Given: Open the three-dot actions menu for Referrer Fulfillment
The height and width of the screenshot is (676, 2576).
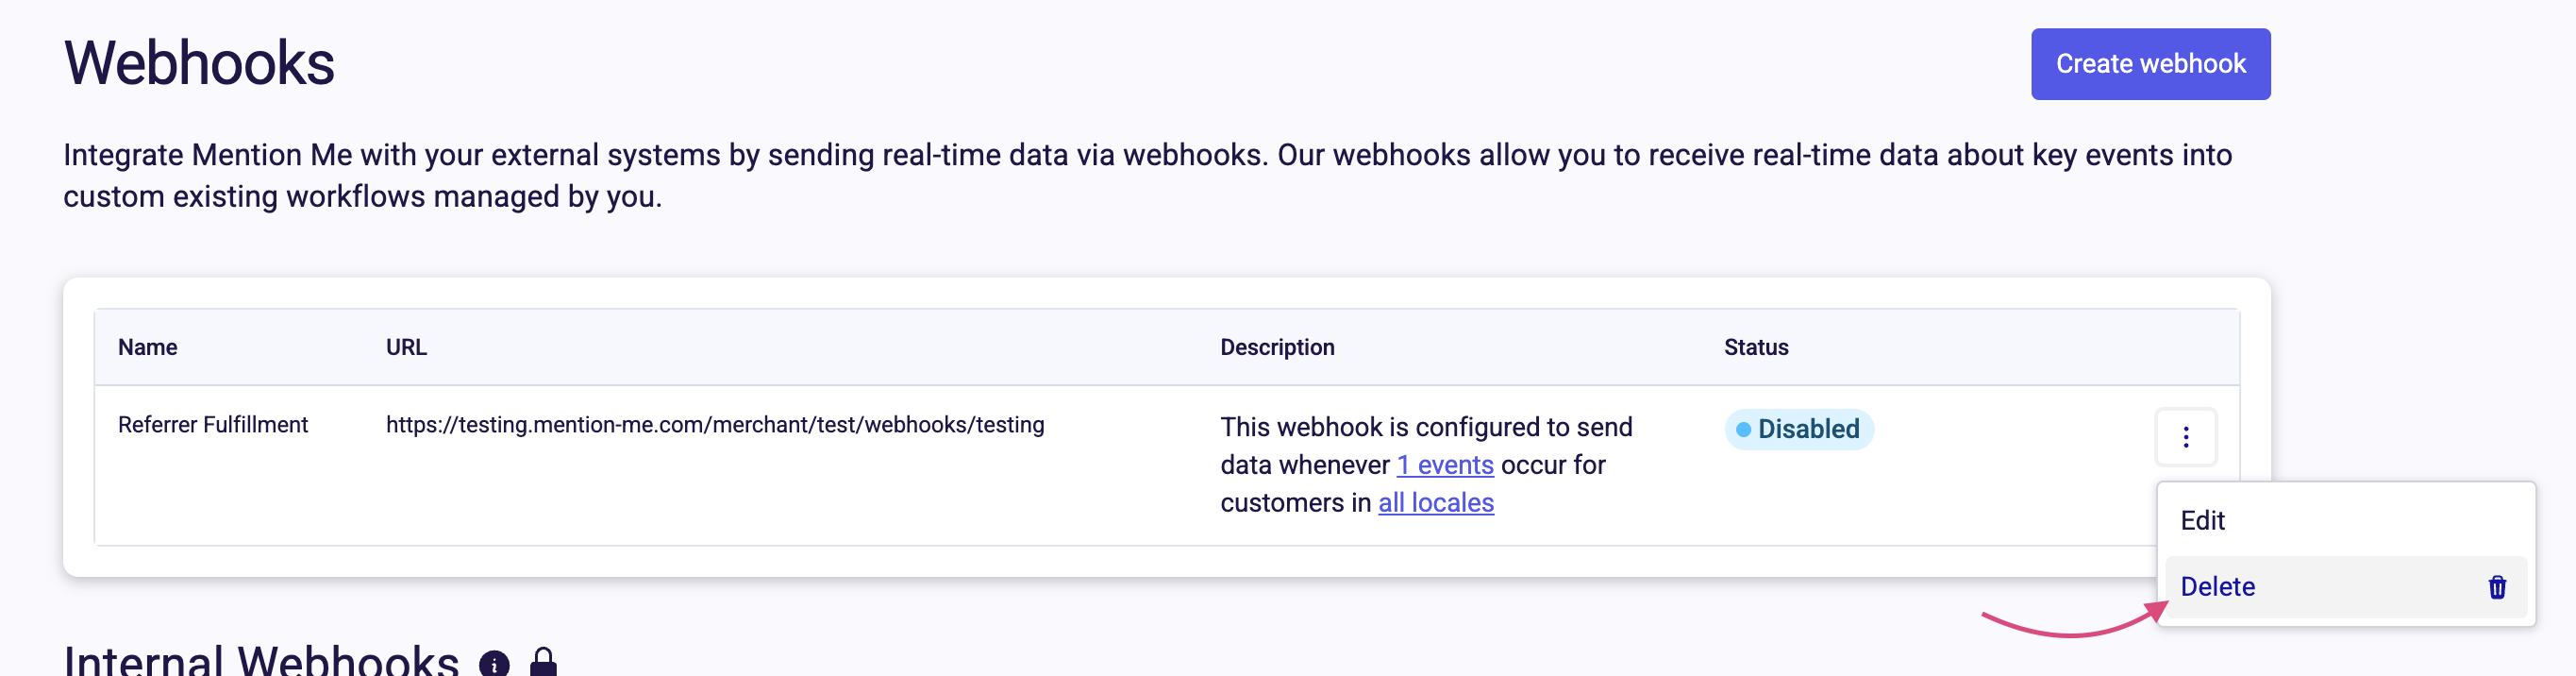Looking at the screenshot, I should pos(2185,437).
